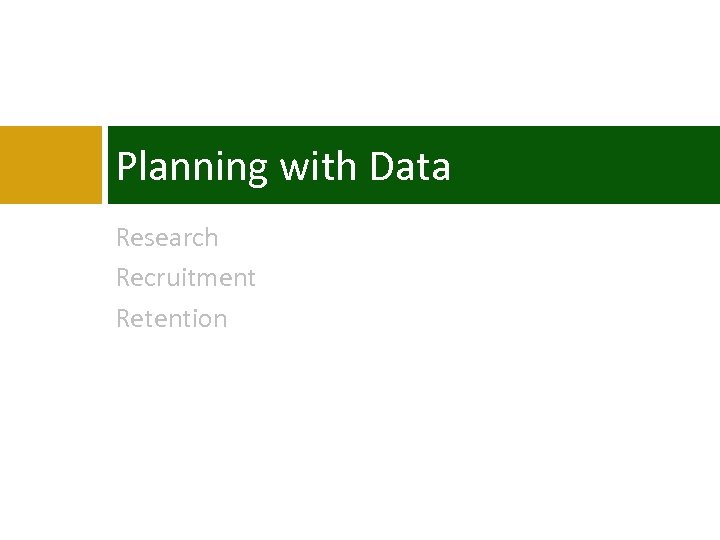
Task: Place cursor right after the word "Research"
Action: (219, 238)
